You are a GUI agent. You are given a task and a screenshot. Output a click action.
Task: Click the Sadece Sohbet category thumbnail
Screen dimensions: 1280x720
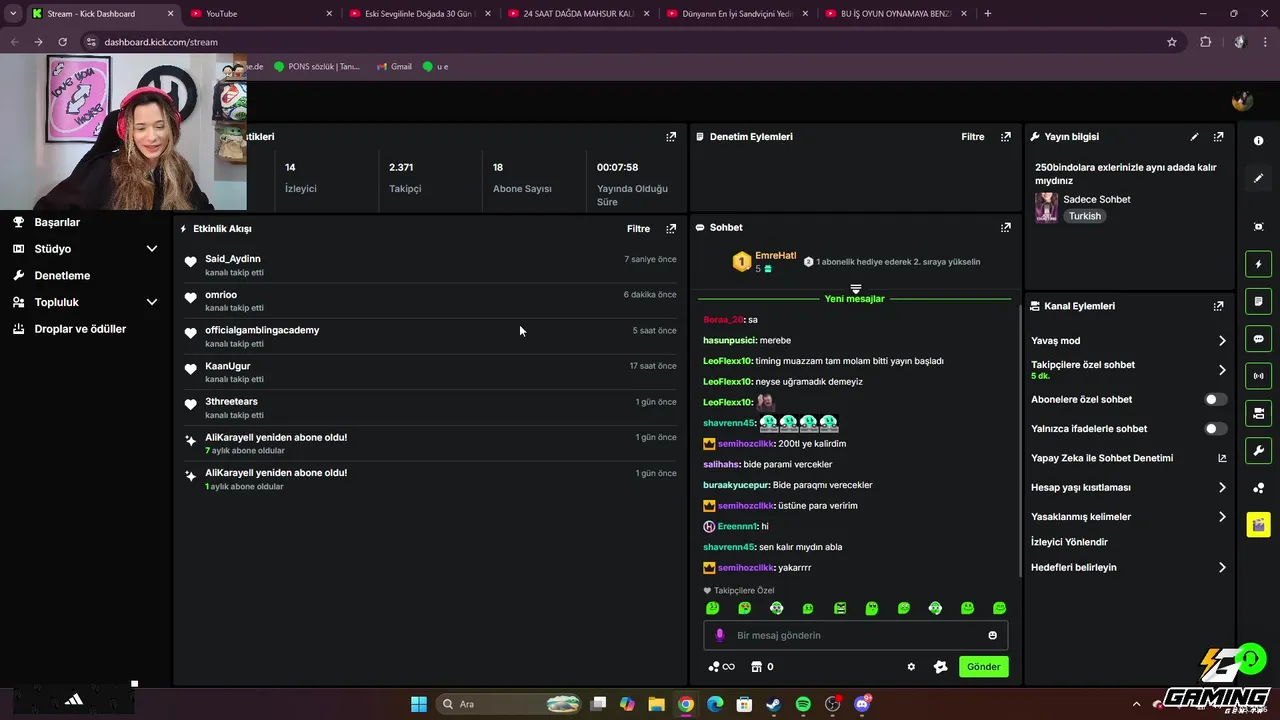click(1047, 207)
